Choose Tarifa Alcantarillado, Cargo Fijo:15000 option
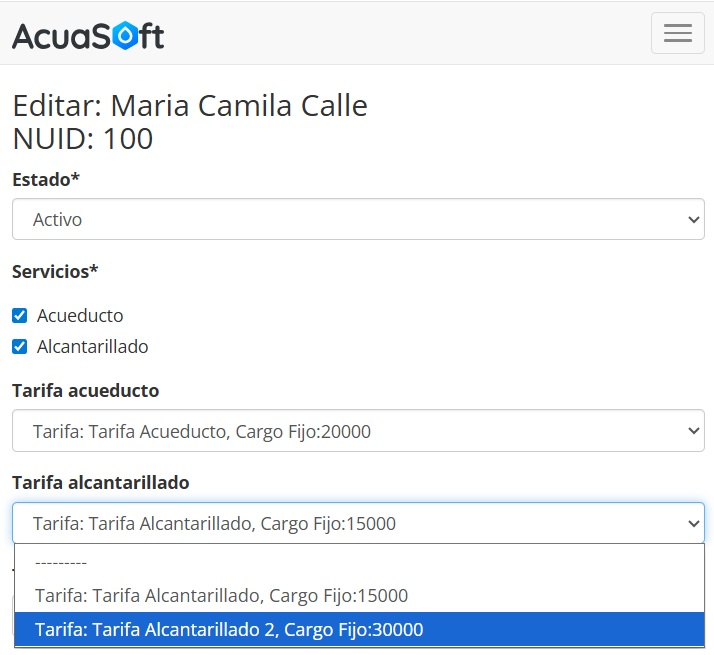The width and height of the screenshot is (714, 655). coord(221,596)
